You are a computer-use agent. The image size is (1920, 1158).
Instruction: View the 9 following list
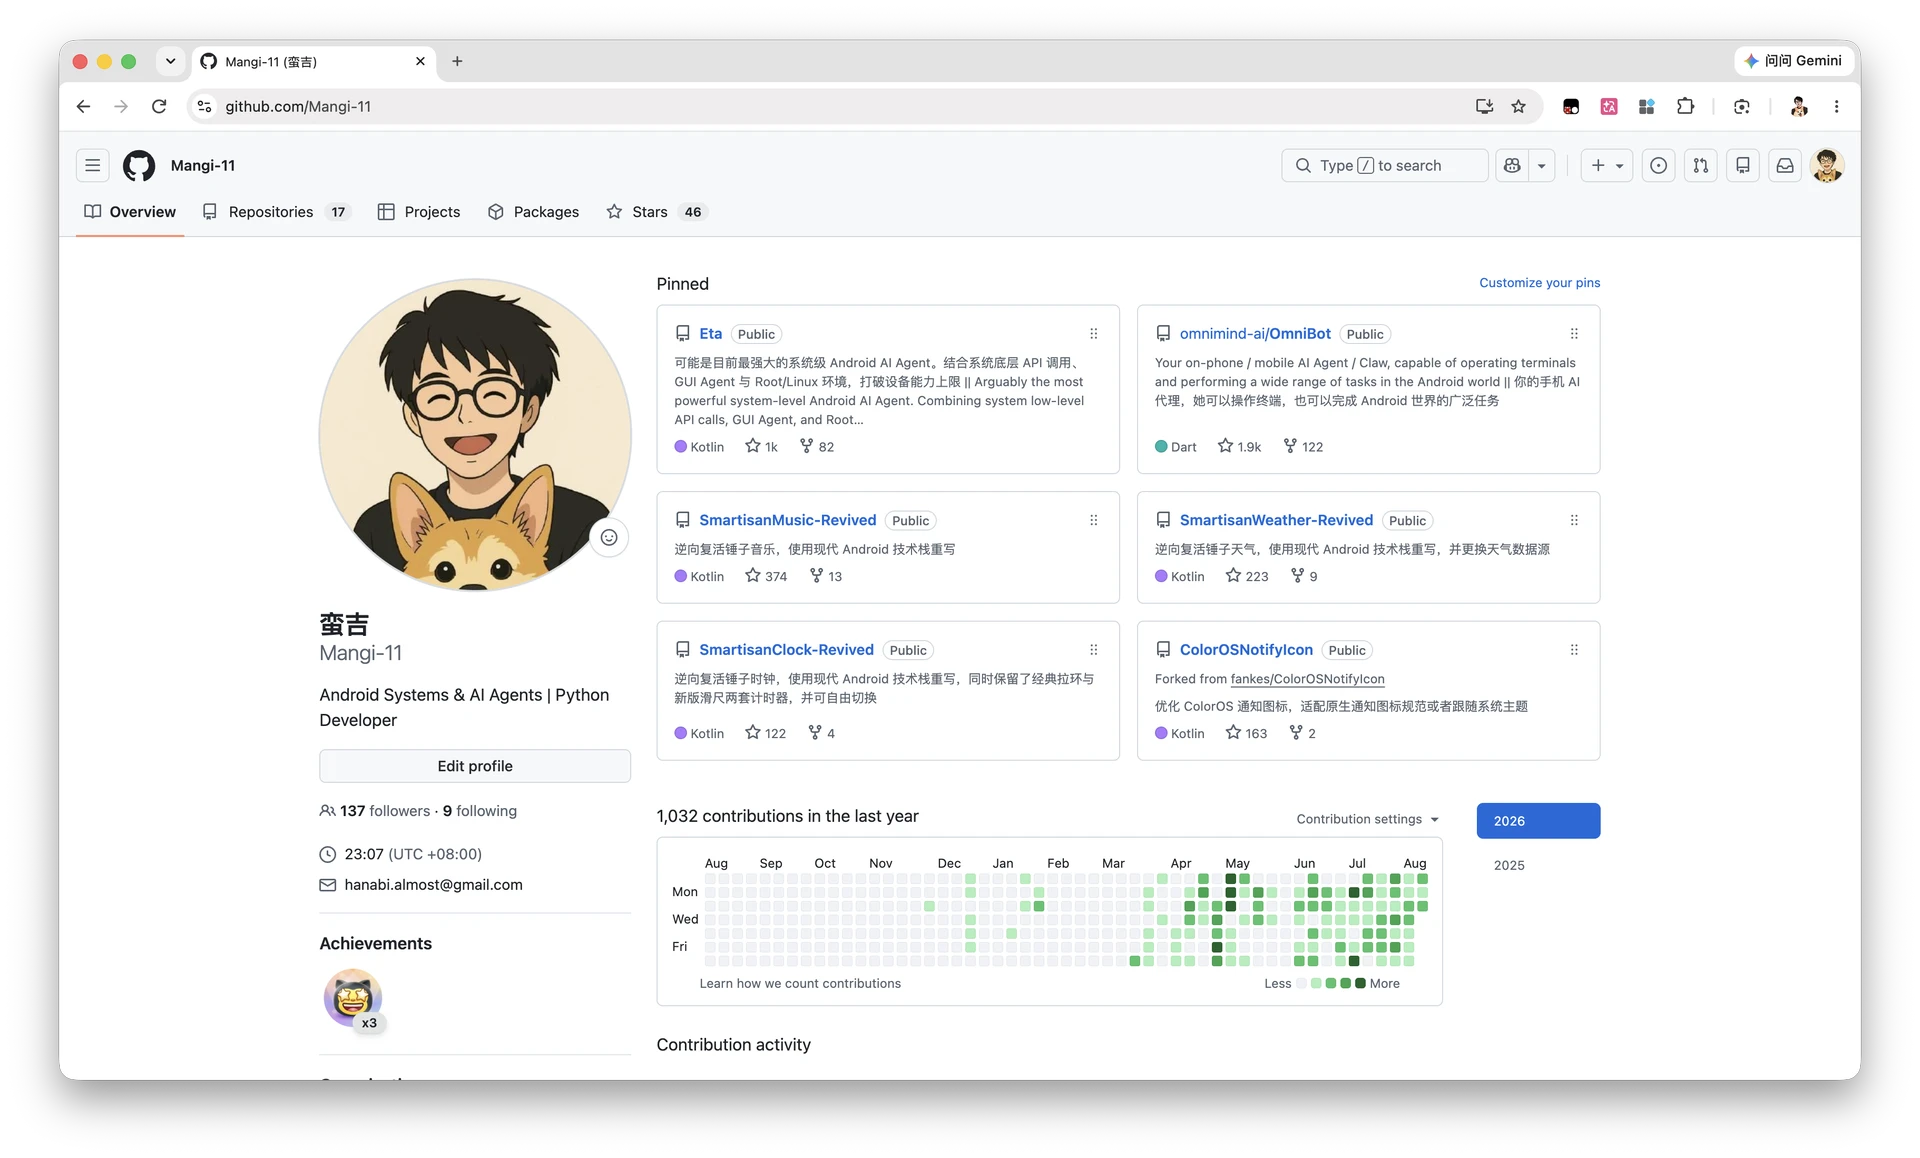[x=480, y=811]
